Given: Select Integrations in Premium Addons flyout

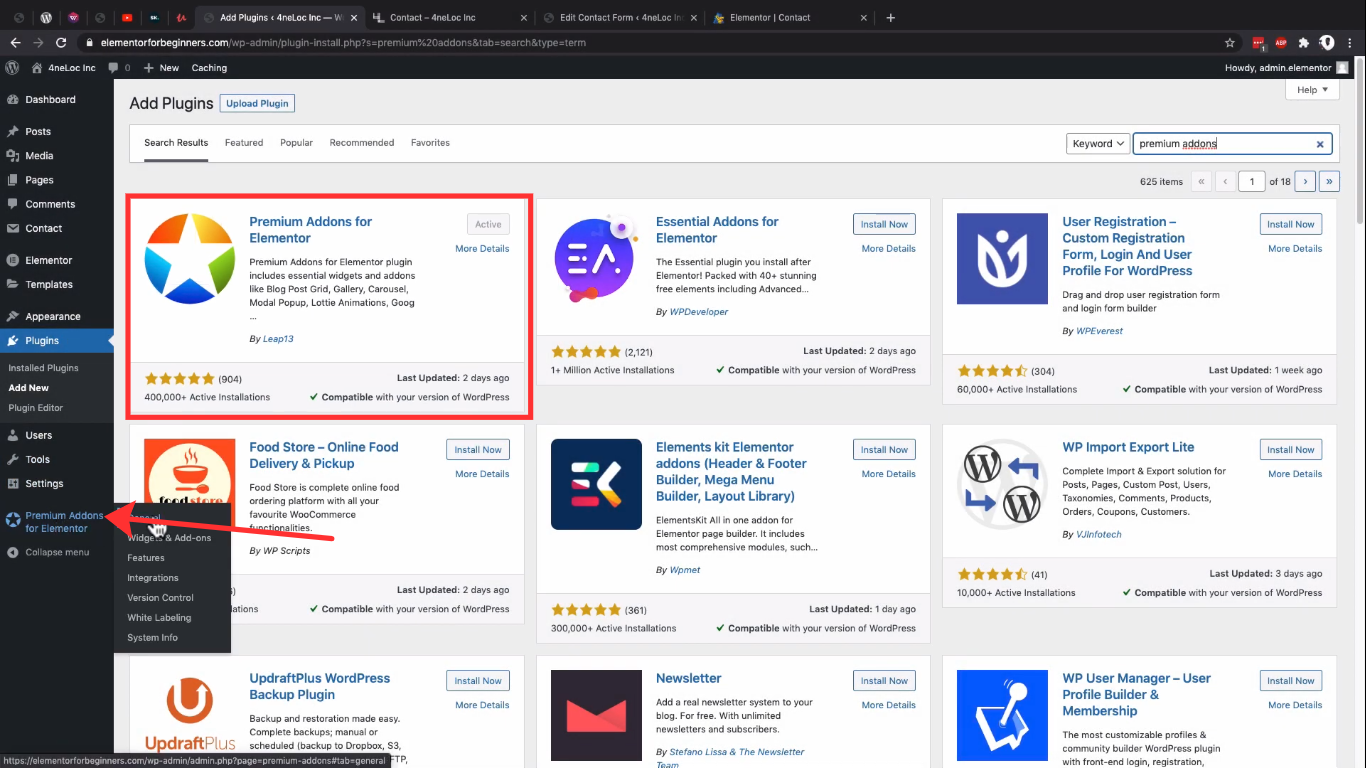Looking at the screenshot, I should point(153,578).
